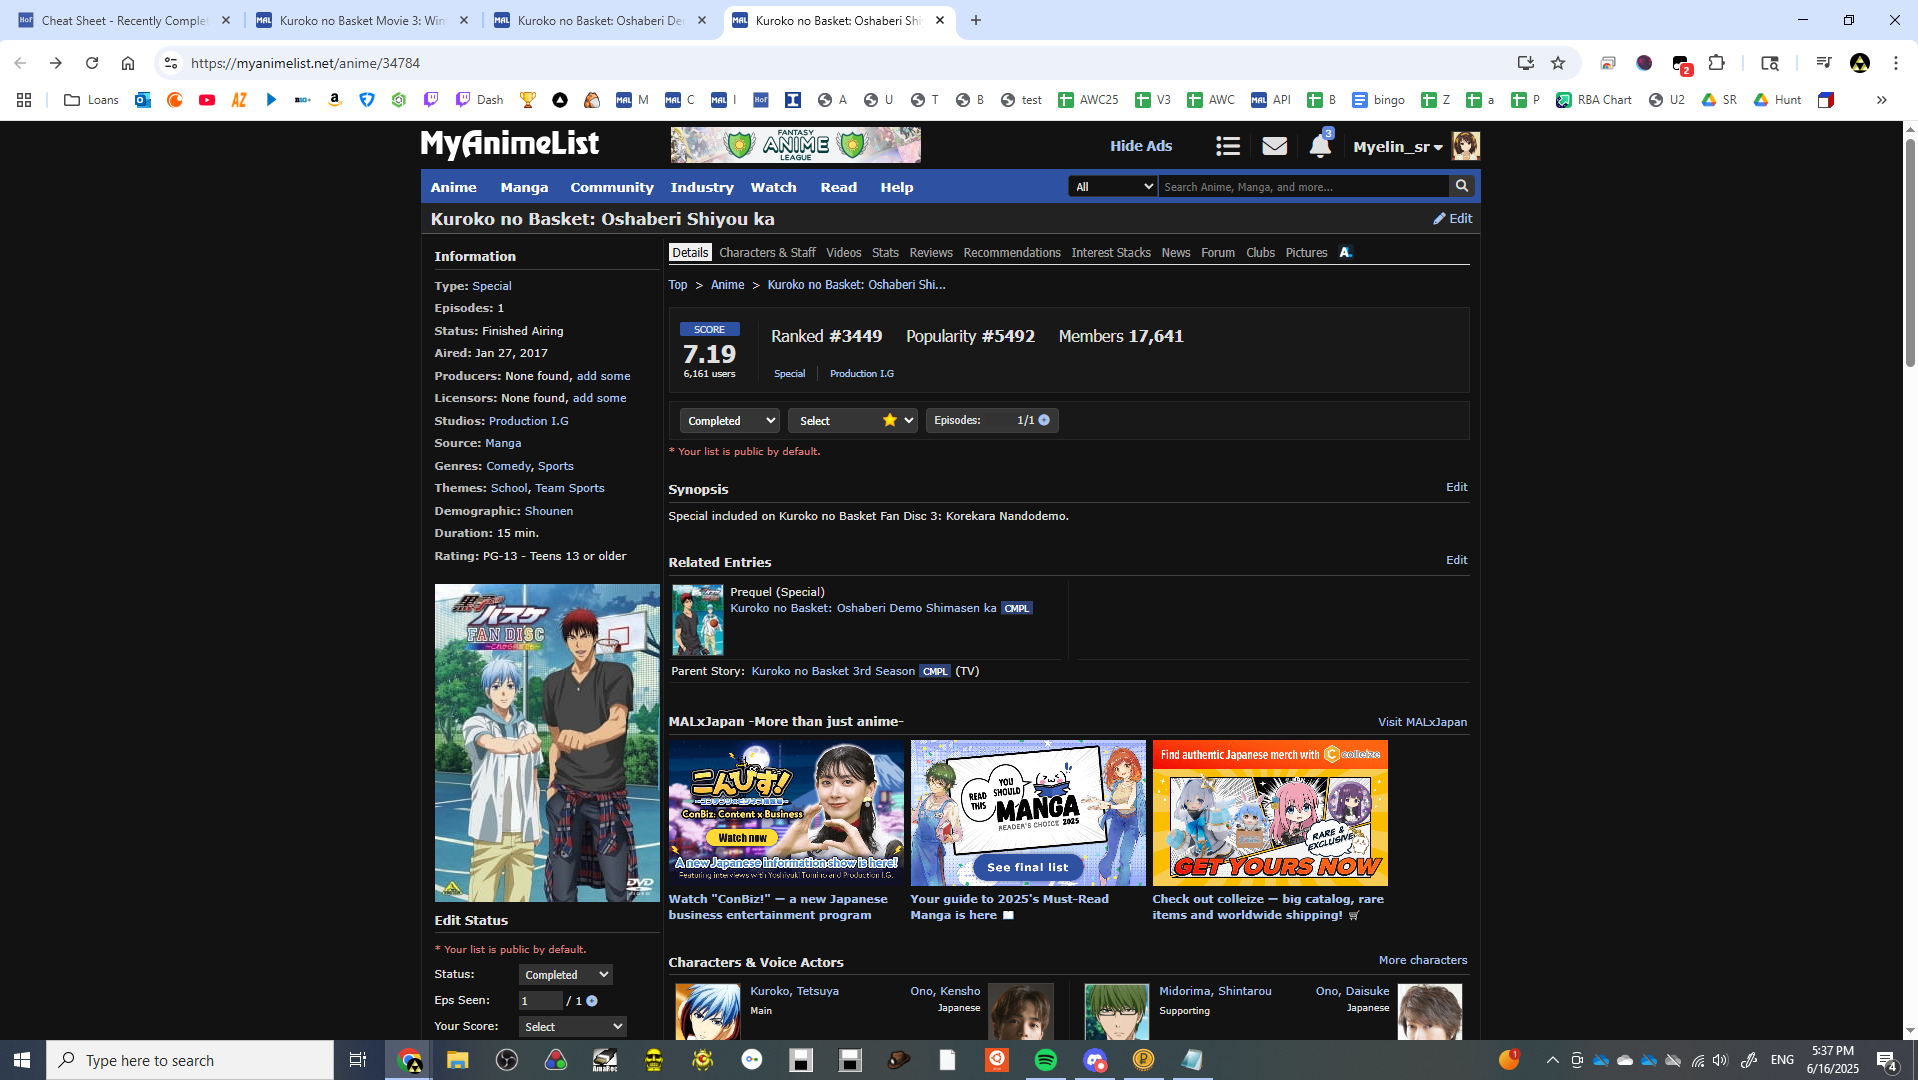Viewport: 1918px width, 1080px height.
Task: Open the star score Select dropdown
Action: pos(852,421)
